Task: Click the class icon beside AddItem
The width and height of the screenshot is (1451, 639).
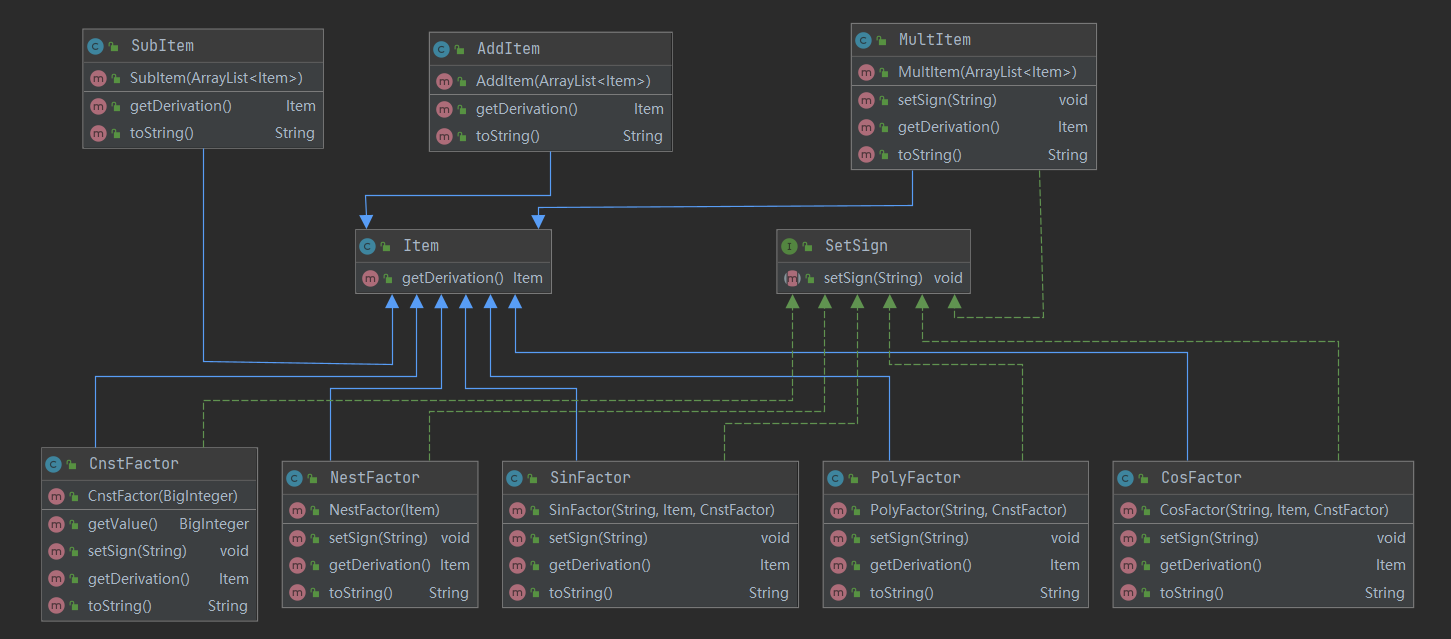Action: [441, 49]
